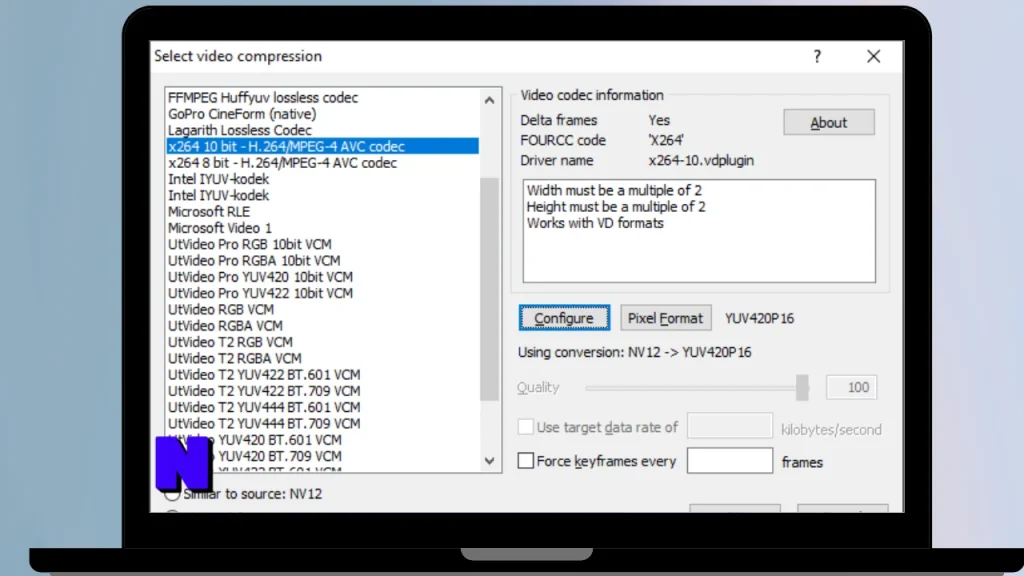
Task: Select x264 10 bit H.264/MPEG-4 AVC codec
Action: coord(323,146)
